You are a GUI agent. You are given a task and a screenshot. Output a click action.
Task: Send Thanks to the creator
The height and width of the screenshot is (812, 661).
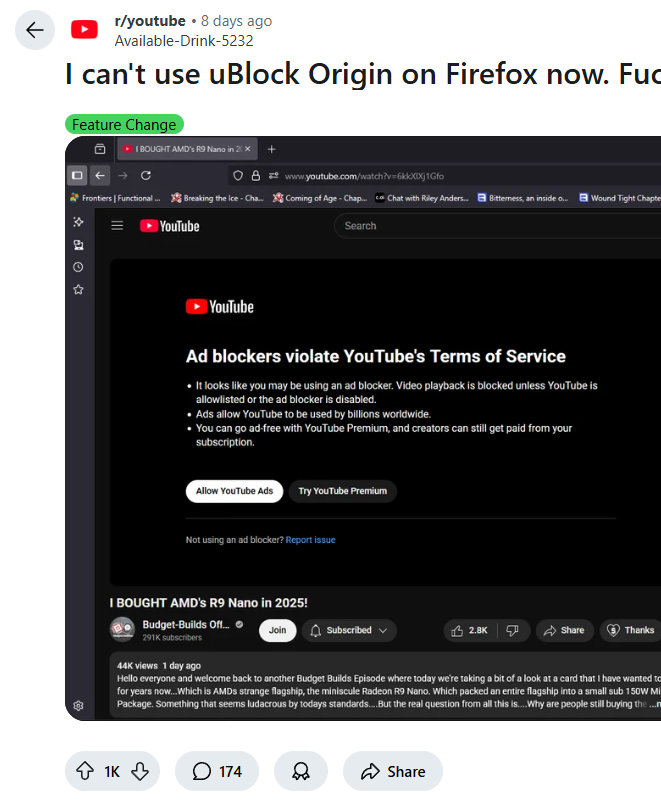(x=630, y=630)
